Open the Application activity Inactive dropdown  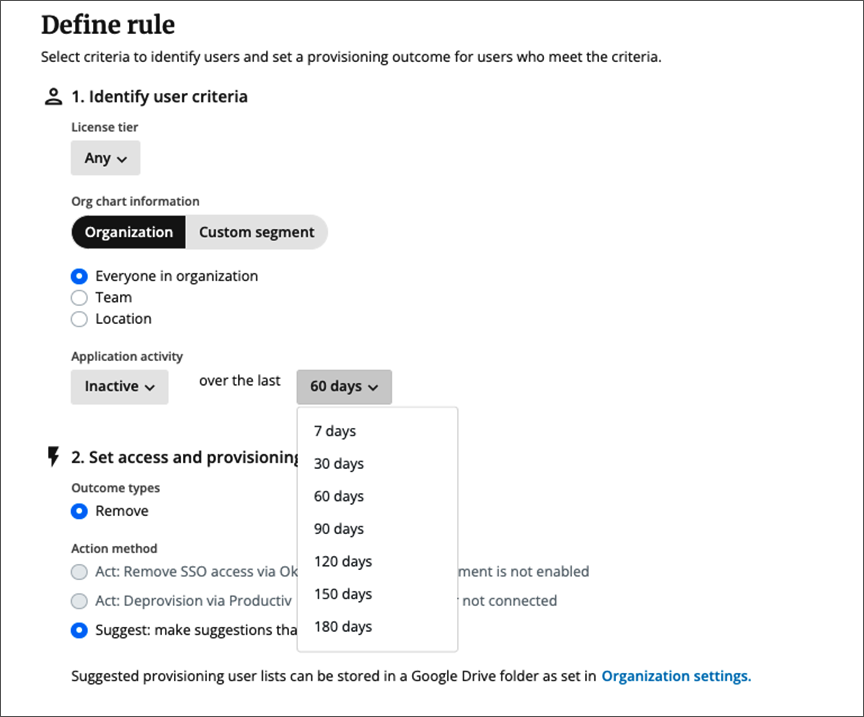[119, 387]
